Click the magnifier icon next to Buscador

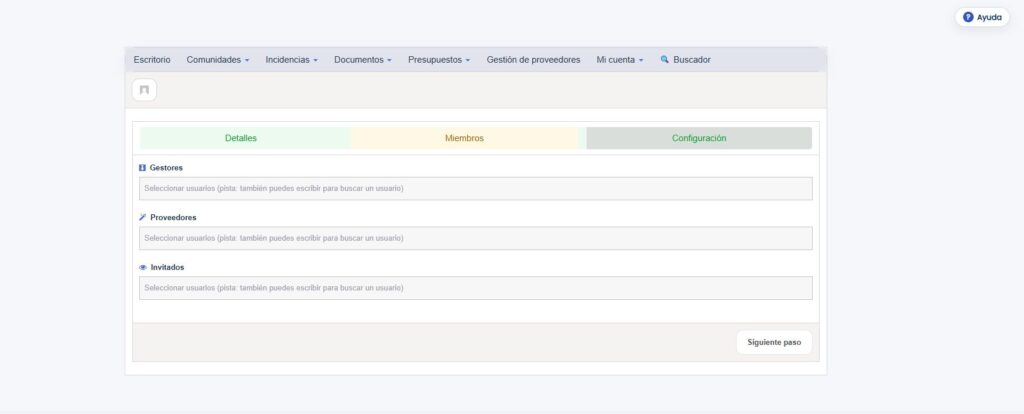[665, 59]
